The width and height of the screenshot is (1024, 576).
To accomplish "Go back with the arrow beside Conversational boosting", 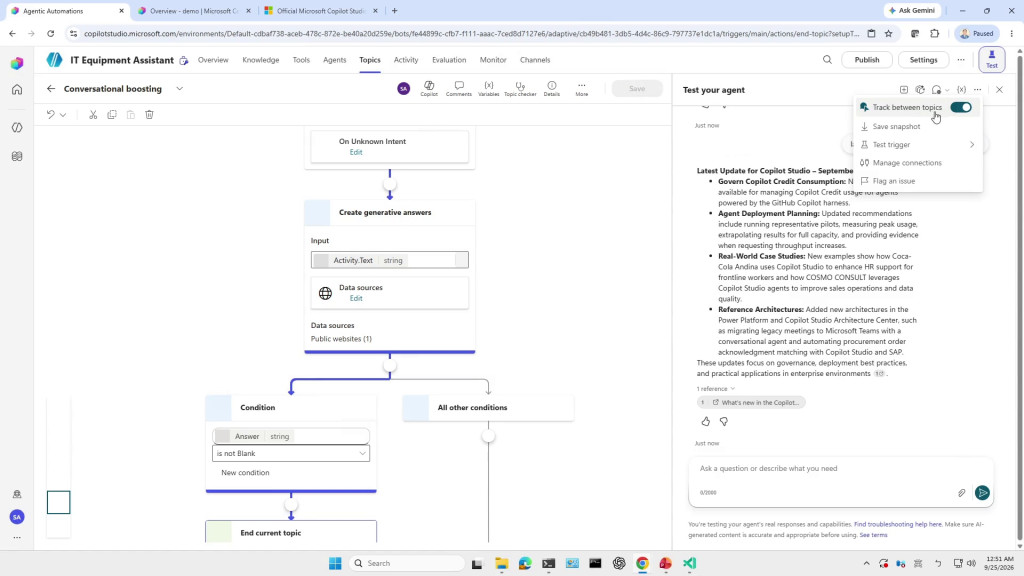I will (51, 89).
